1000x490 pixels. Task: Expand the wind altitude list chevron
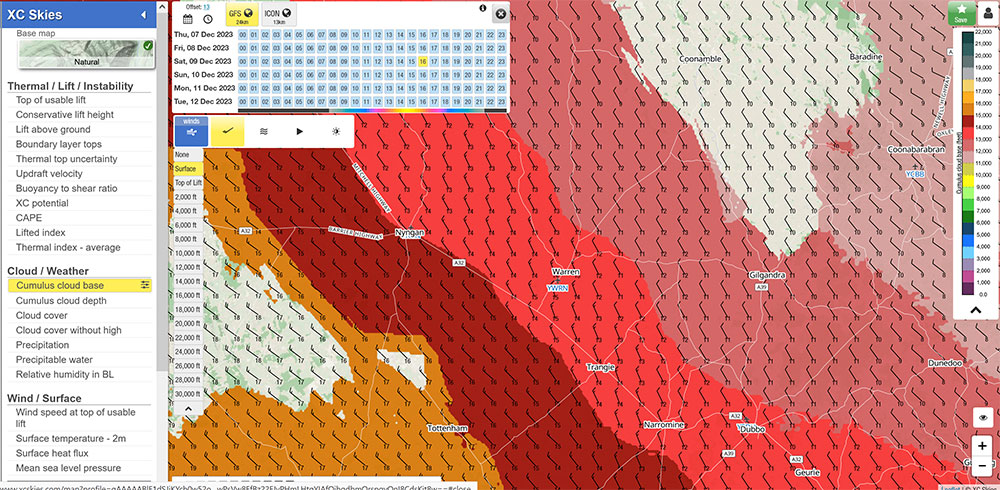tap(187, 408)
